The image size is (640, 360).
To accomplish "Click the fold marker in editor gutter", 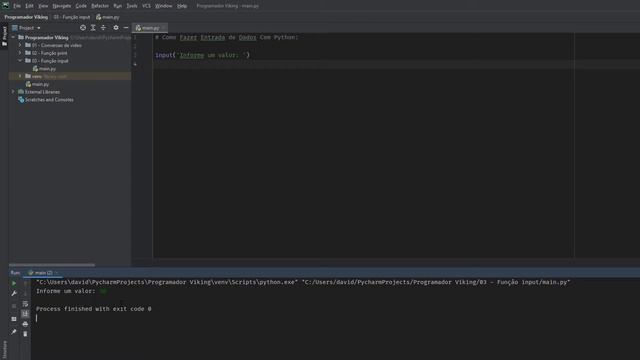I will (x=135, y=64).
